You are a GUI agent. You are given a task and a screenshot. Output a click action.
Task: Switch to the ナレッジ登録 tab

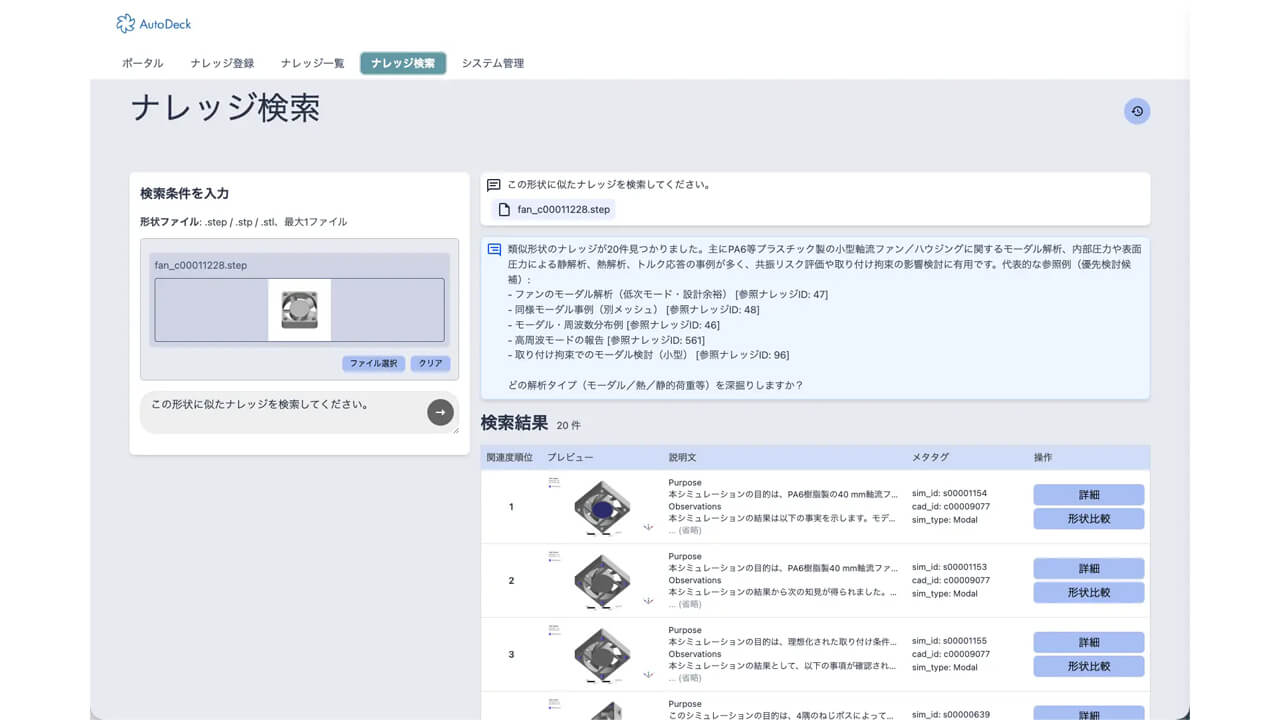222,63
